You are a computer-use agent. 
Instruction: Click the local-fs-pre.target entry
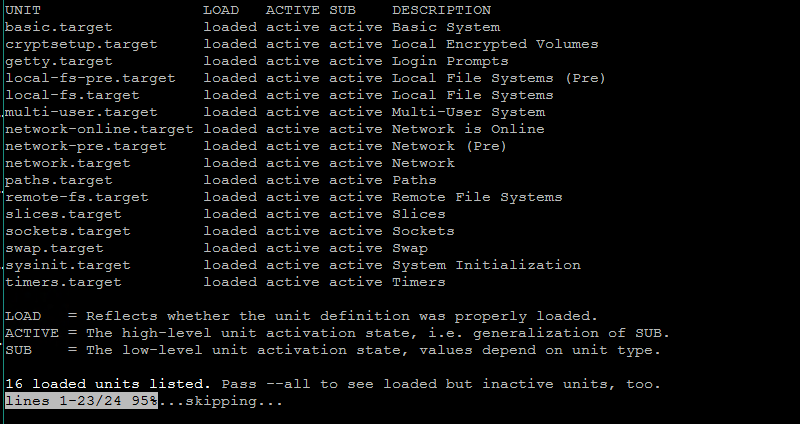click(90, 79)
